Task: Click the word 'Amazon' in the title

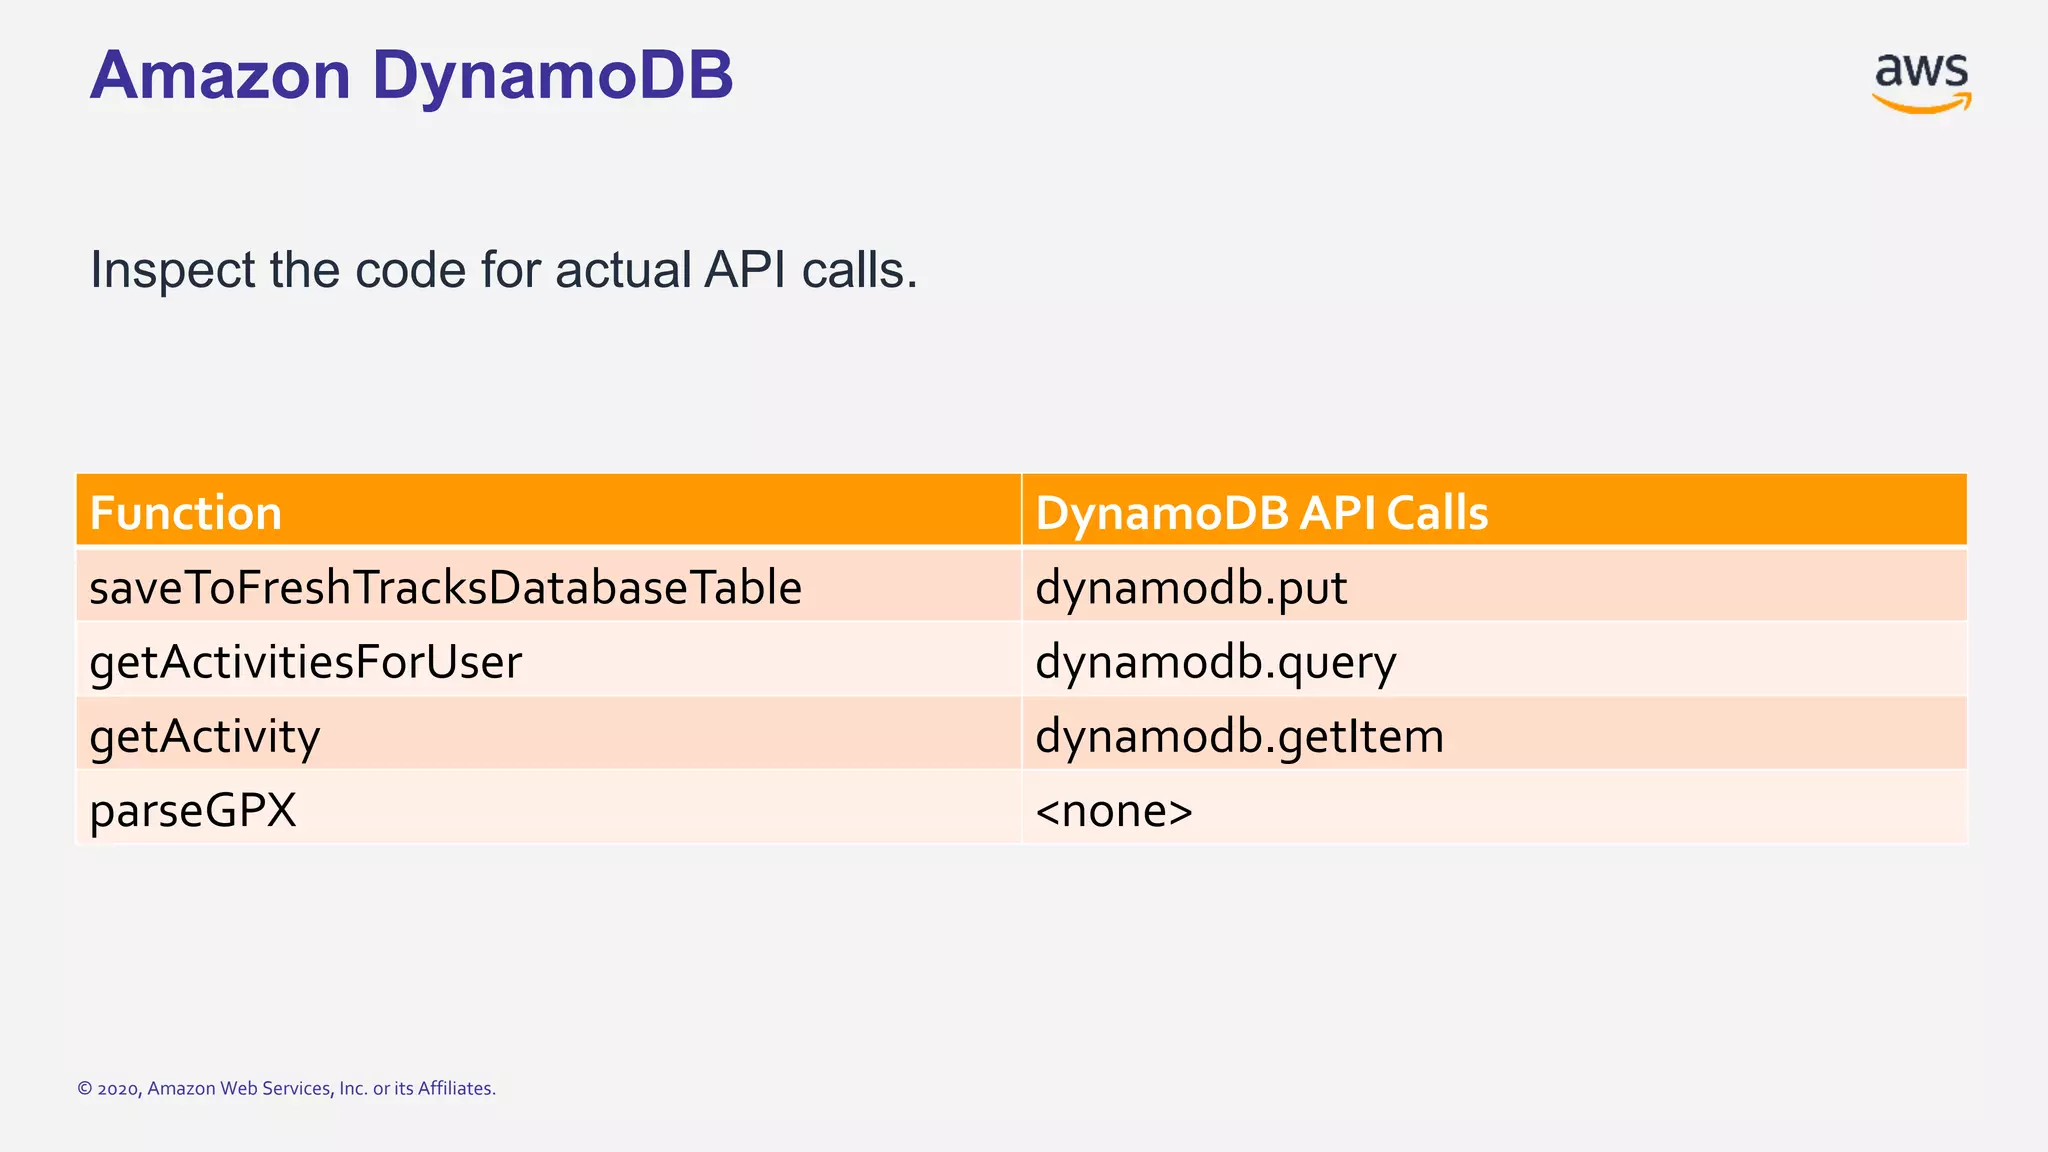Action: click(220, 76)
